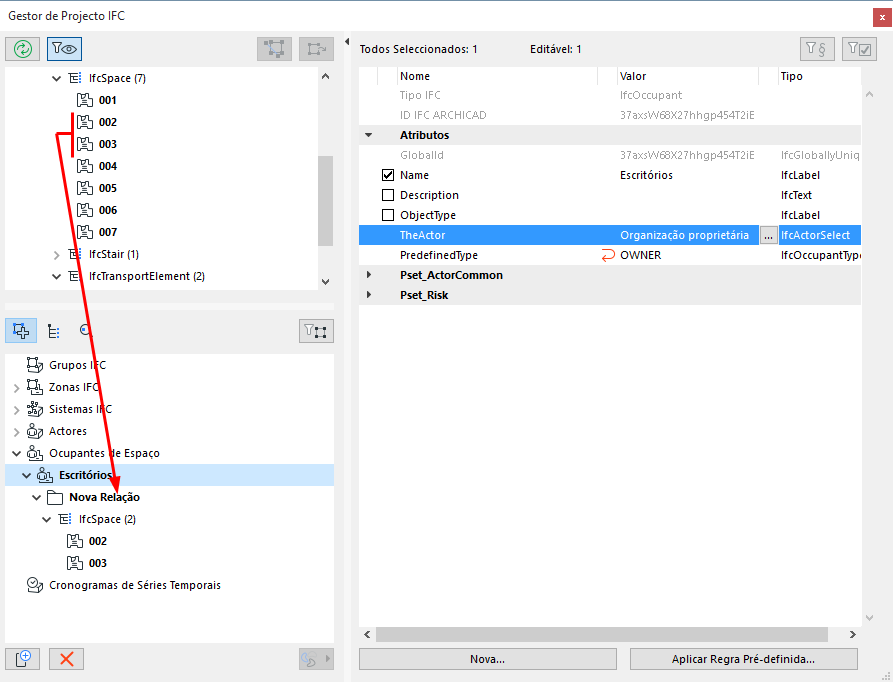Toggle the filter checked properties icon
893x682 pixels.
point(859,49)
